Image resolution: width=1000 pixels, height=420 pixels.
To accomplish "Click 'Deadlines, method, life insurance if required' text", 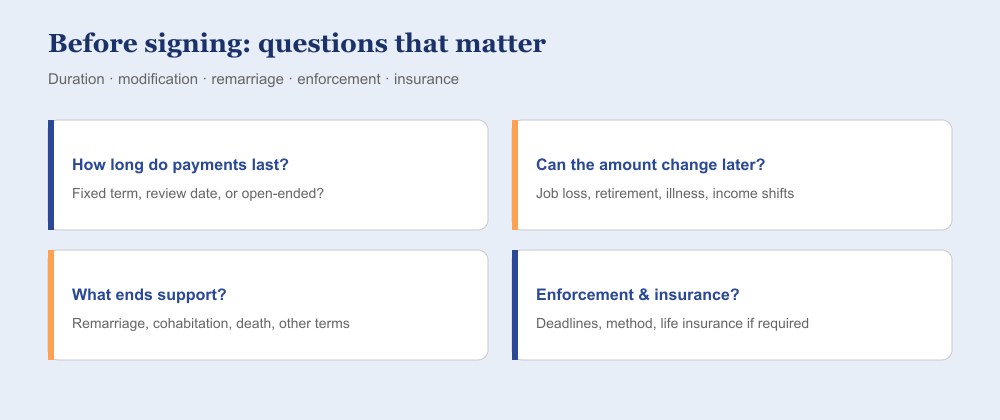I will pyautogui.click(x=672, y=323).
